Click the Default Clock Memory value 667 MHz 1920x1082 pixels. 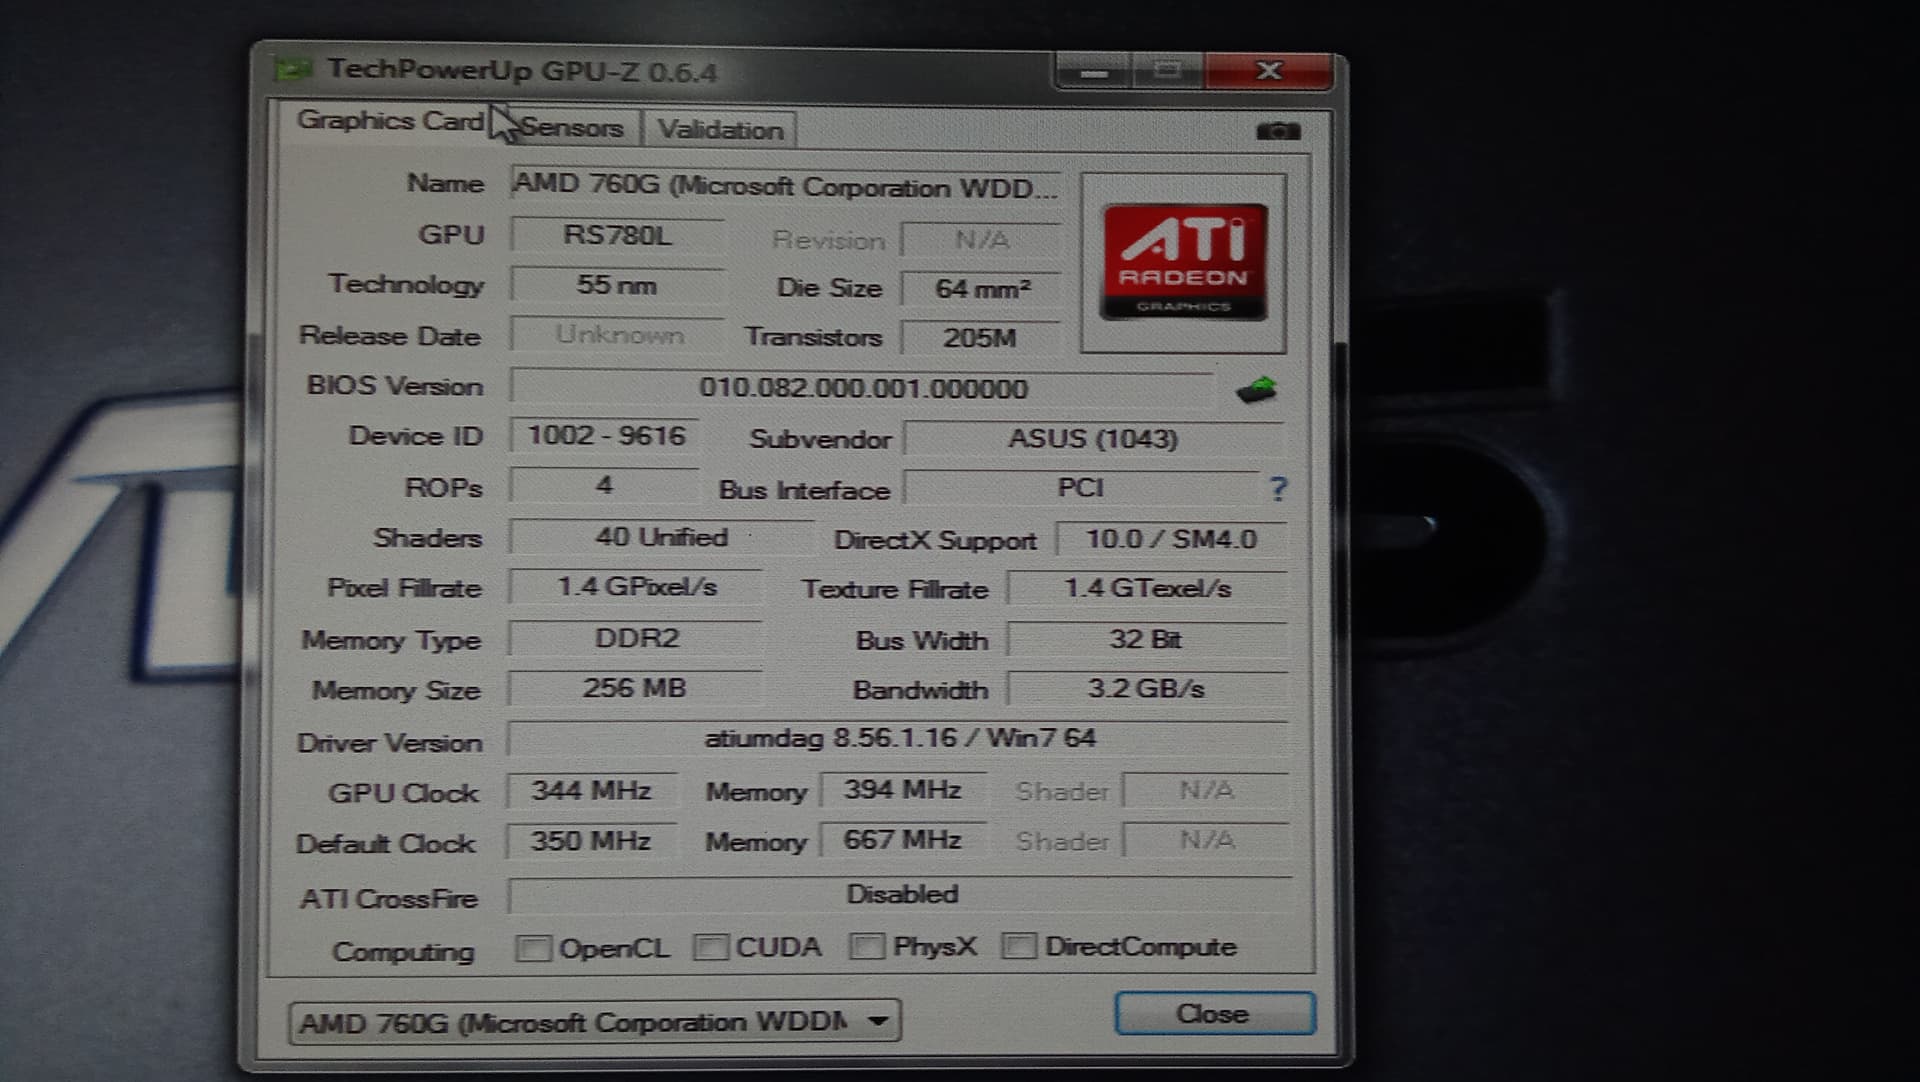[x=903, y=840]
